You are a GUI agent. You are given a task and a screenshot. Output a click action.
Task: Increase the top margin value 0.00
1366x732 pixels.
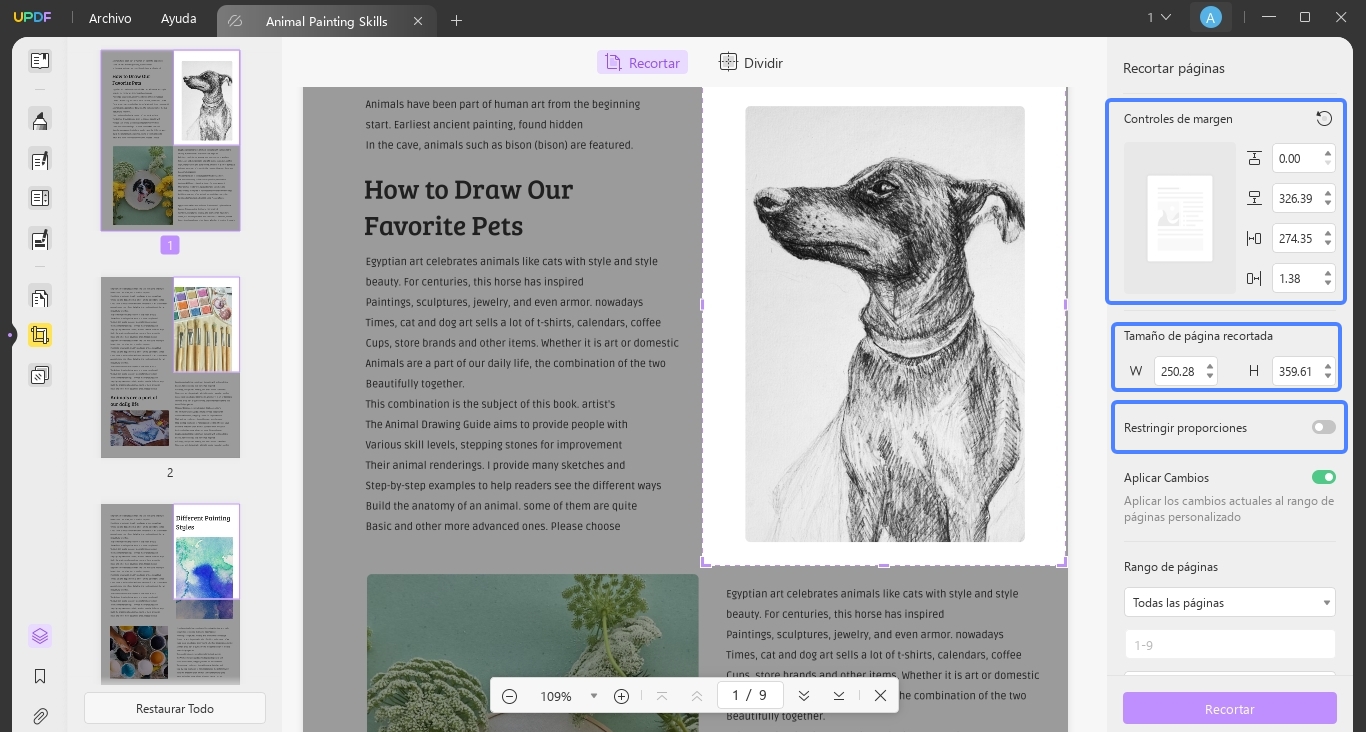[x=1328, y=154]
